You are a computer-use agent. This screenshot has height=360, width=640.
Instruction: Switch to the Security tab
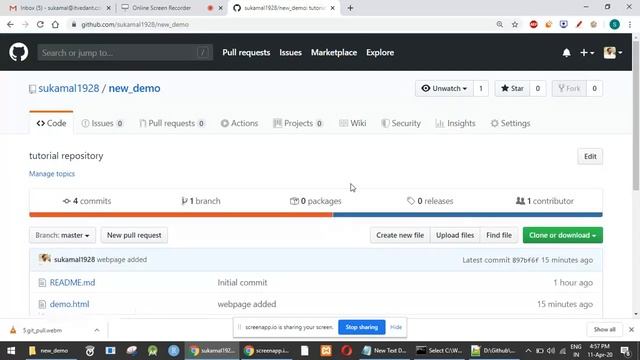point(401,123)
